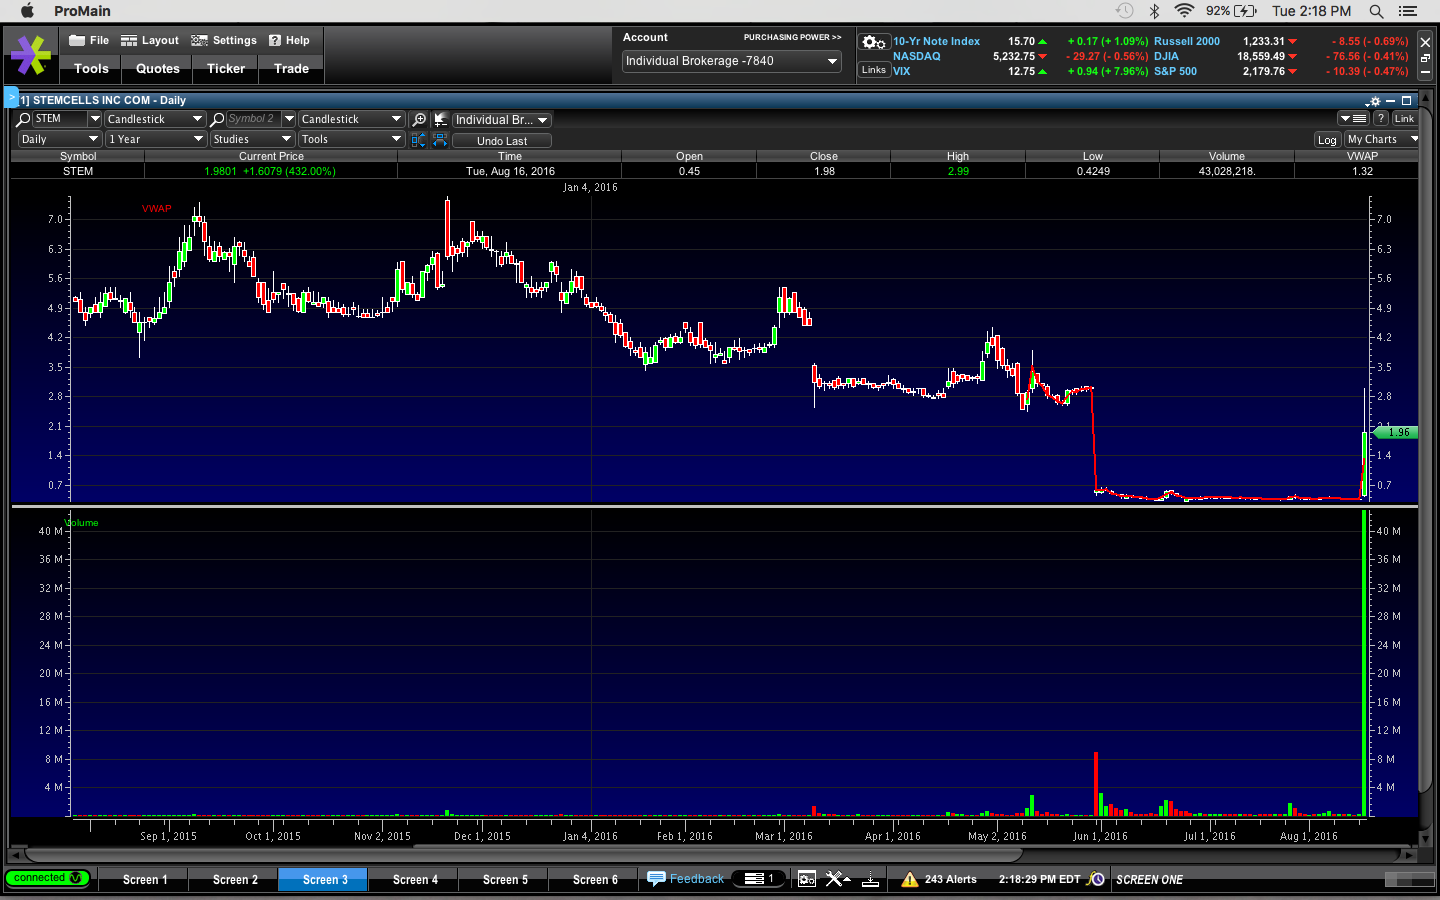Click the NASDAQ index label
1440x900 pixels.
point(917,57)
